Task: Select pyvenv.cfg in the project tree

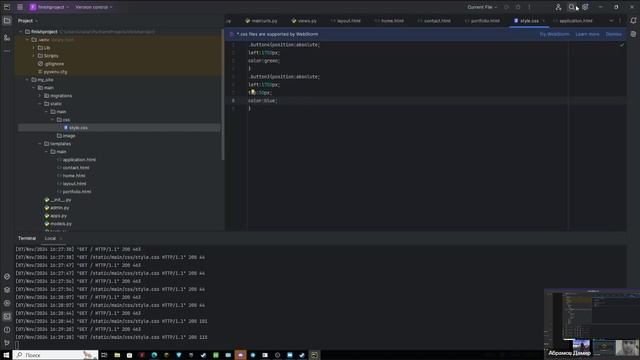Action: point(53,72)
